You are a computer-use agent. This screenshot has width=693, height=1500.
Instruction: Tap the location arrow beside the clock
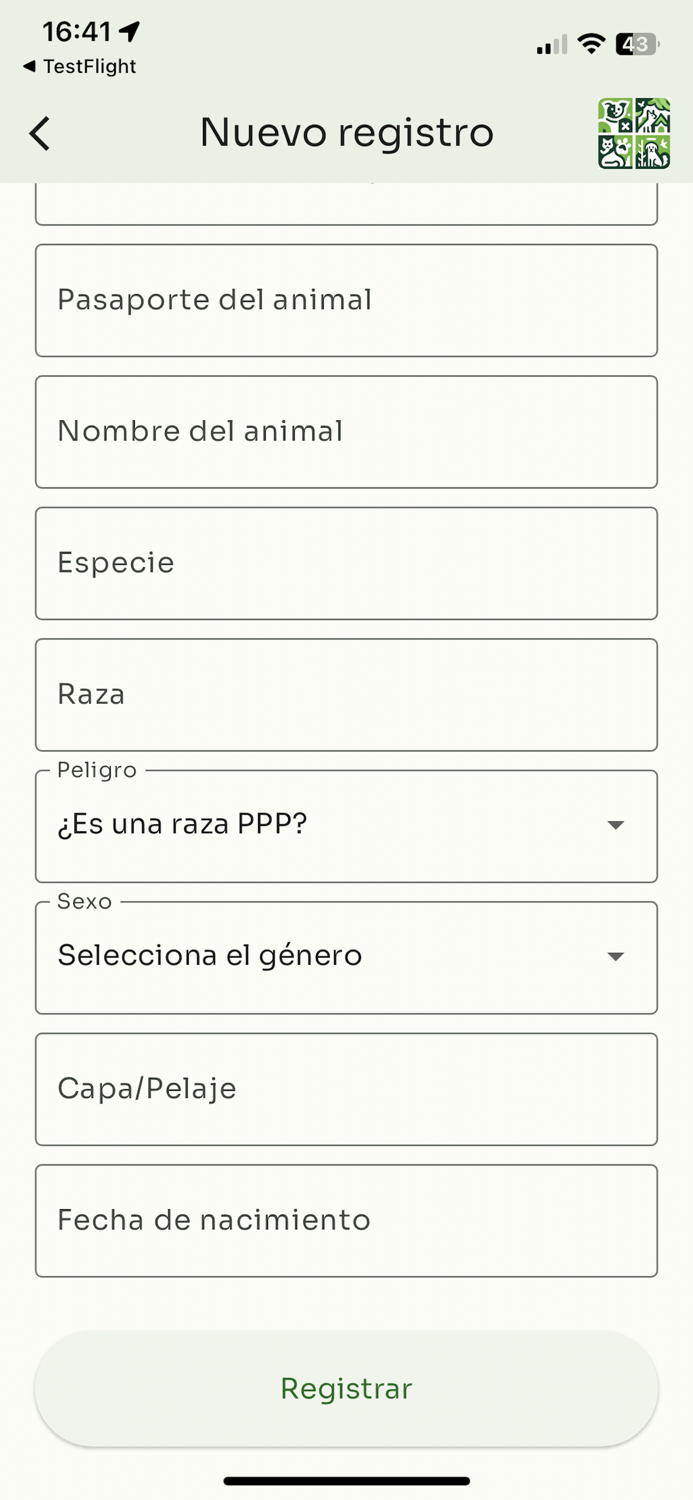coord(128,30)
